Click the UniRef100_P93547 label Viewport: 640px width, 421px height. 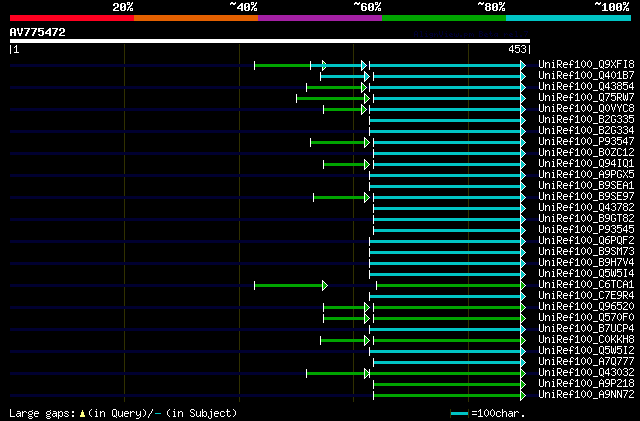[586, 142]
